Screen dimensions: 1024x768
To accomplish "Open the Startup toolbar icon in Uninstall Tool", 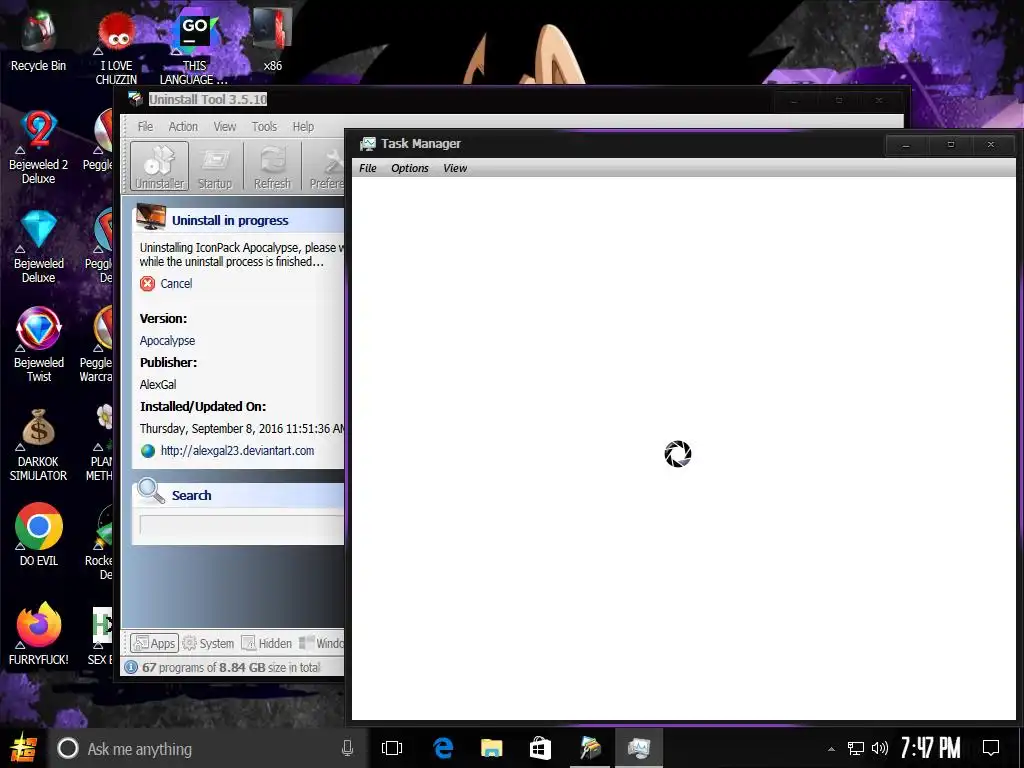I will pos(215,167).
